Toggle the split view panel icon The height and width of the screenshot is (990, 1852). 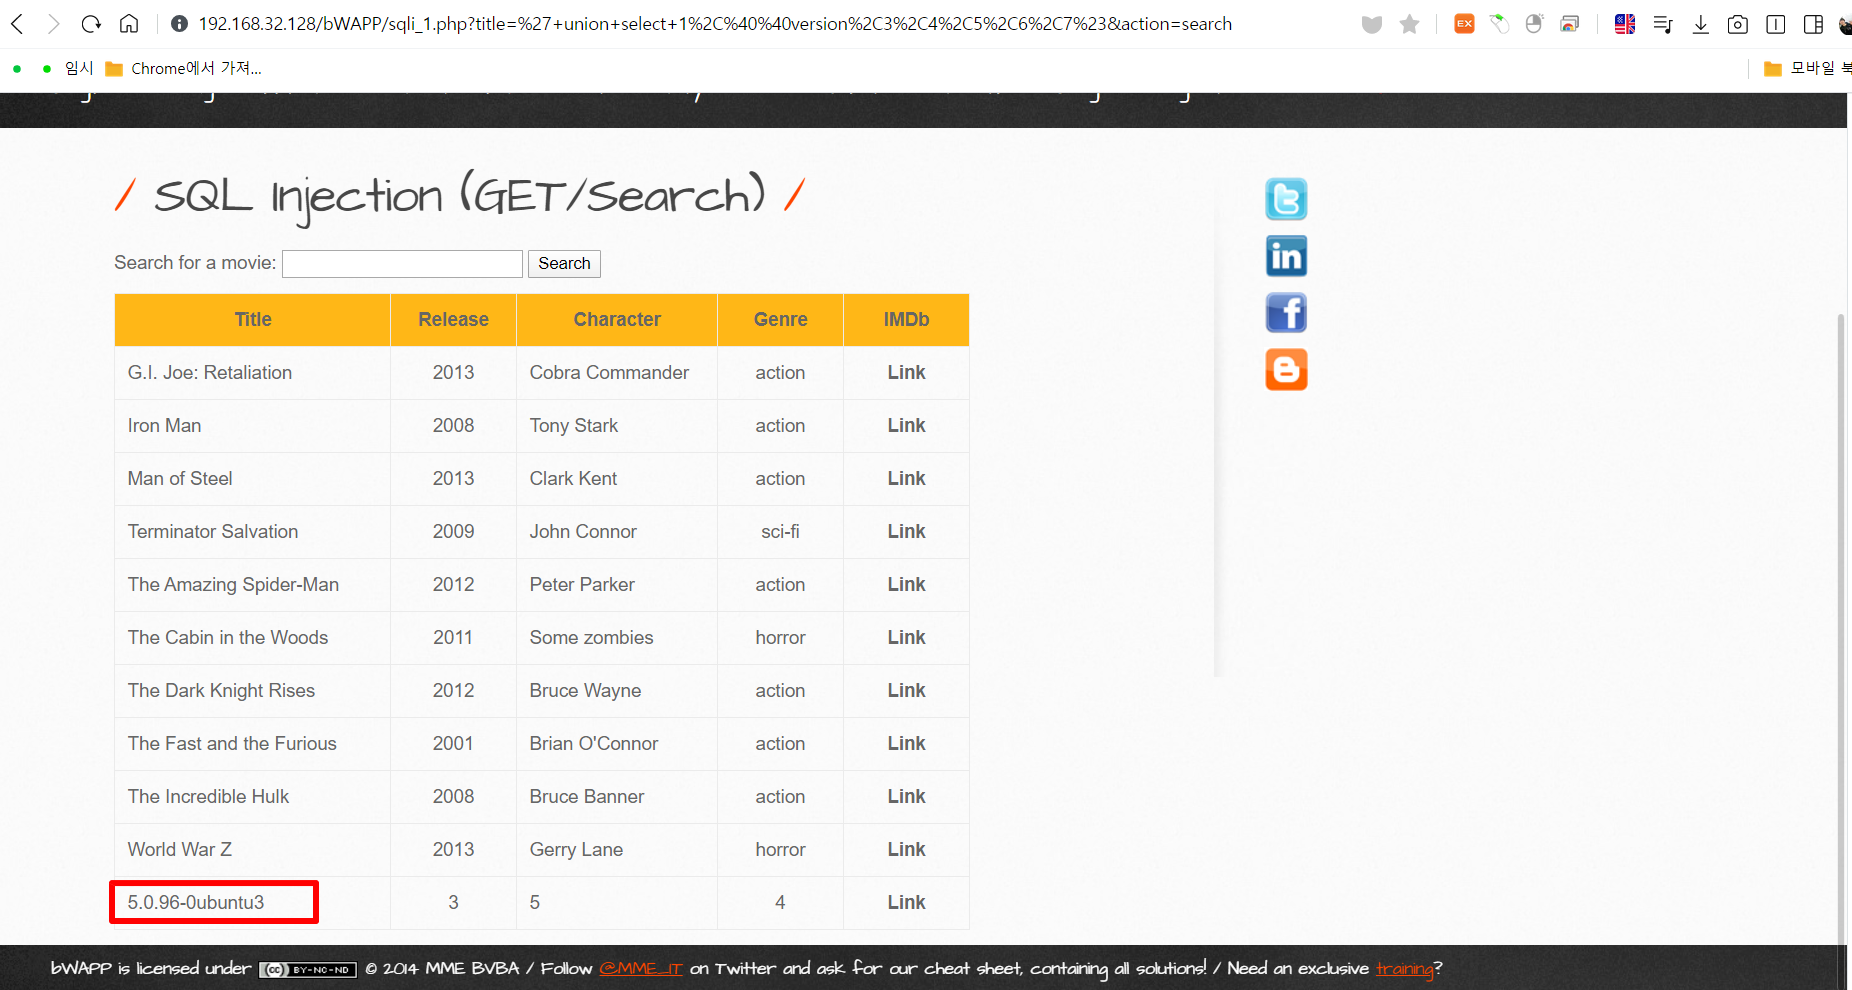[1776, 24]
